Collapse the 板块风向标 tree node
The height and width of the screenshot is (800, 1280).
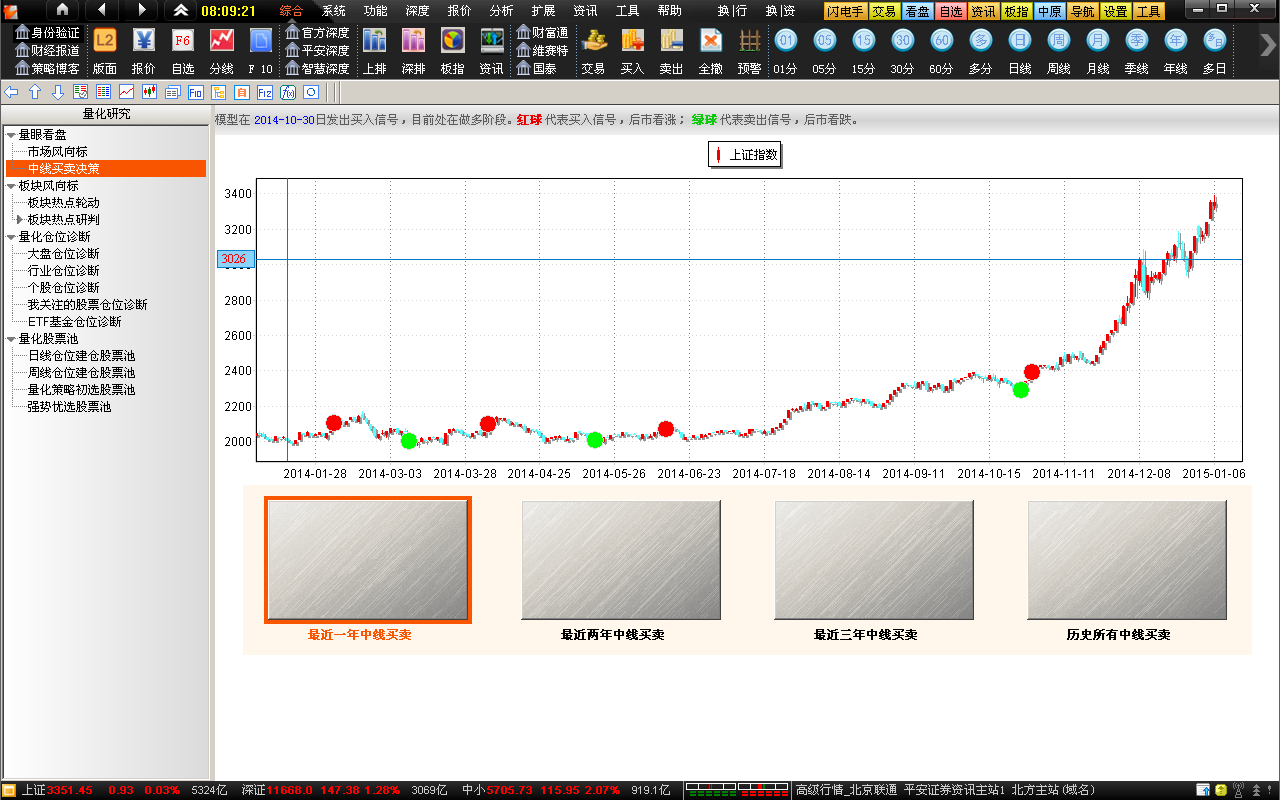[x=11, y=186]
